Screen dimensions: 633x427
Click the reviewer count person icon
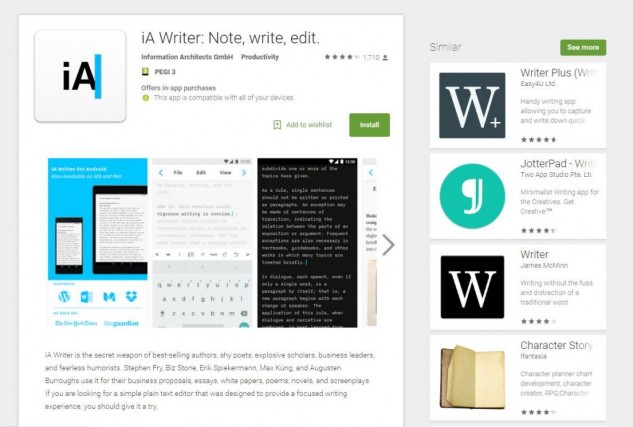385,57
